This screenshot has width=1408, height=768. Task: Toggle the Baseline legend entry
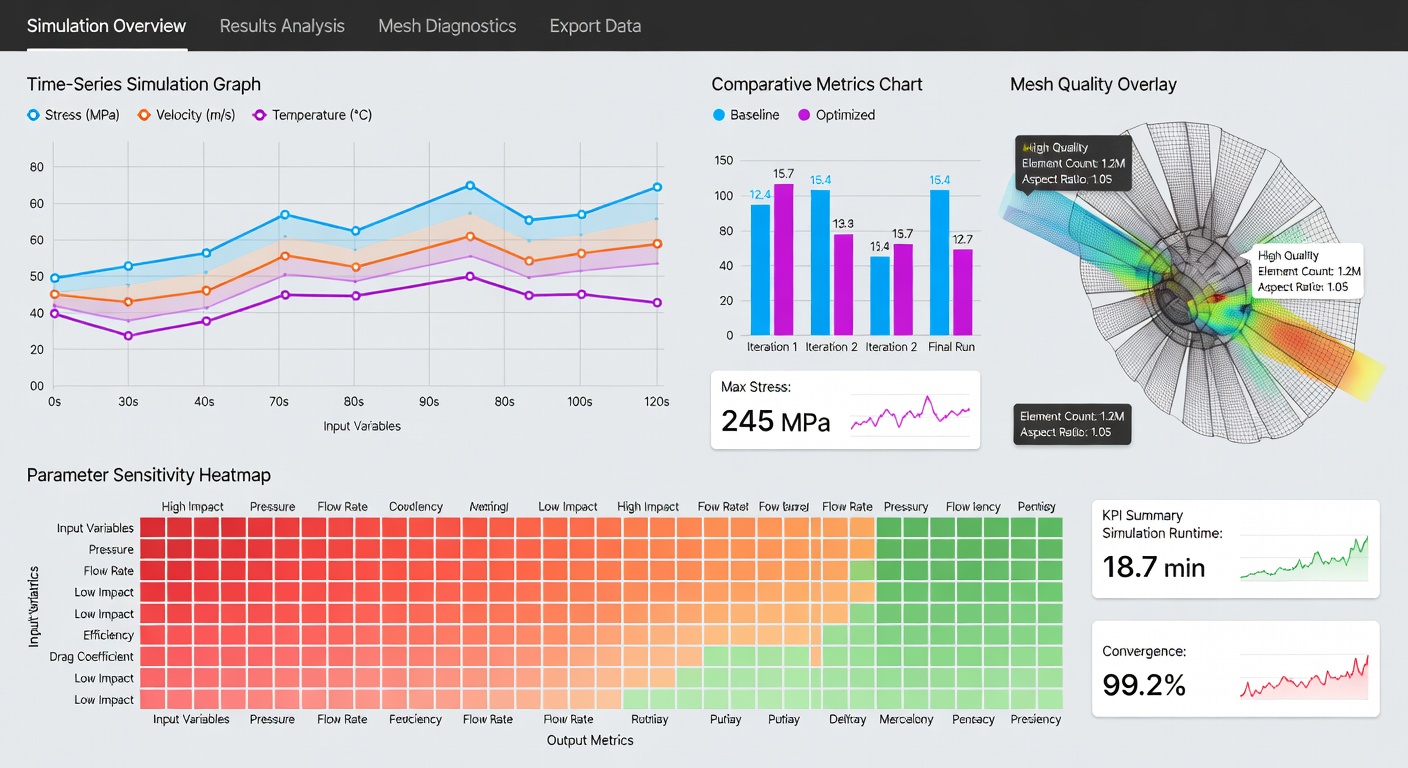point(745,115)
